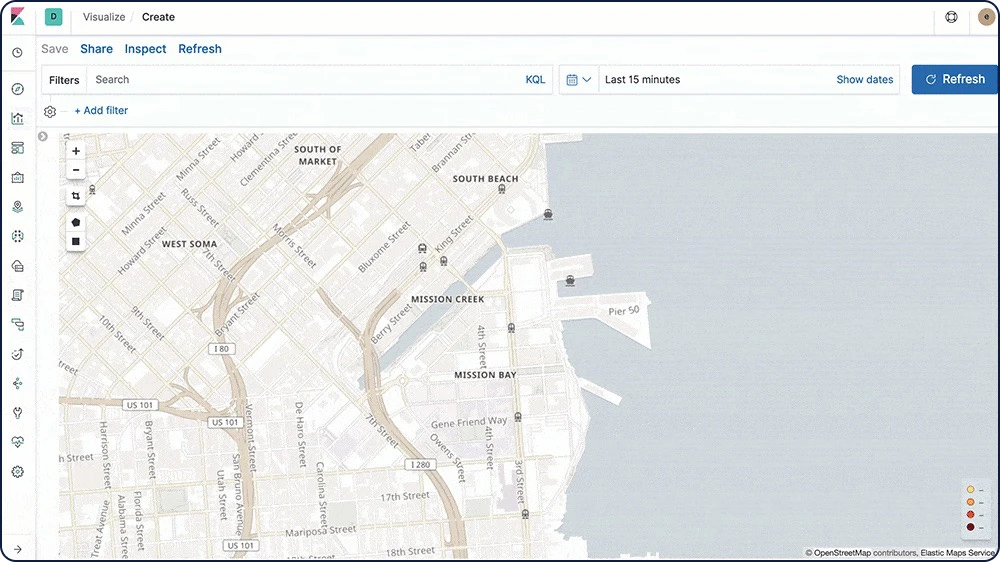This screenshot has height=562, width=1000.
Task: Click the dark red legend color dot
Action: pos(971,527)
